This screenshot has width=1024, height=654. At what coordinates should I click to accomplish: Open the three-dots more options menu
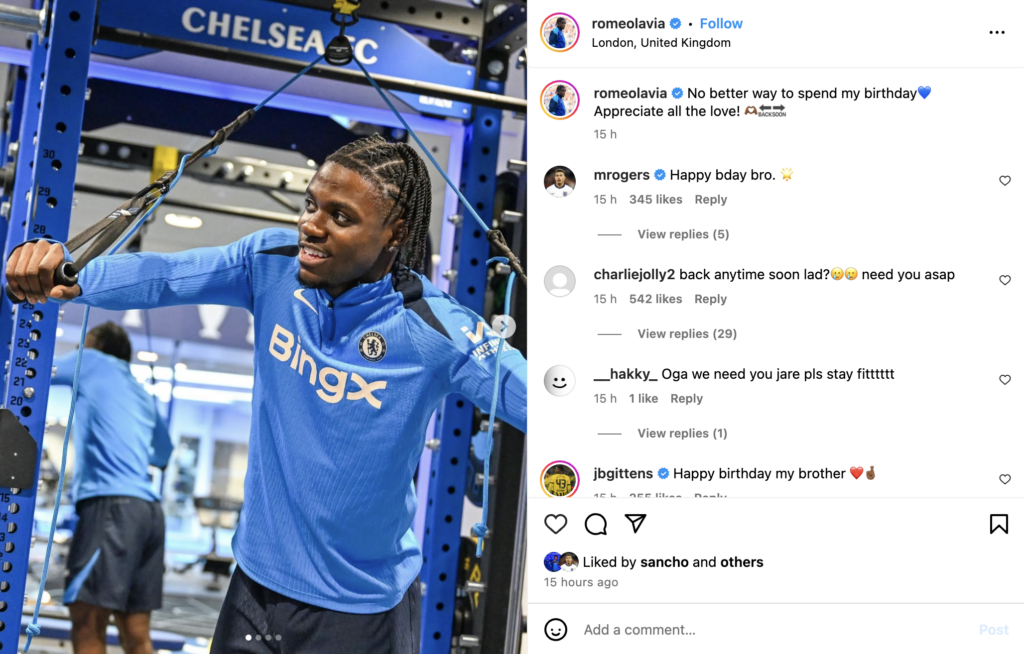point(997,32)
